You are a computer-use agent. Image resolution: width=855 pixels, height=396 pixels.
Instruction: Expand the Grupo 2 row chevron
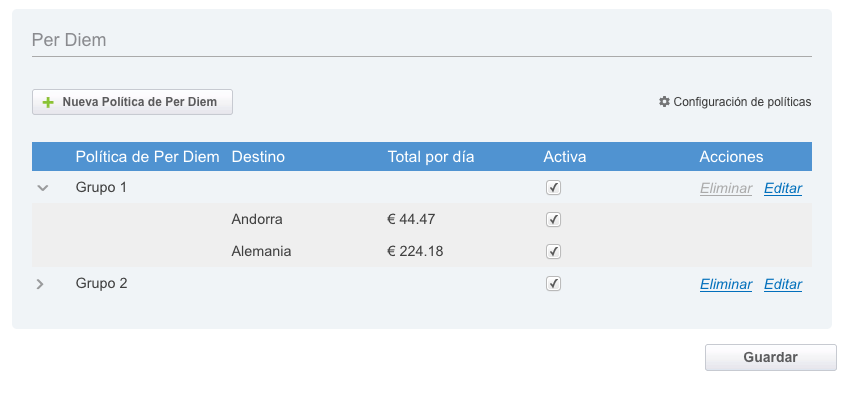[40, 284]
